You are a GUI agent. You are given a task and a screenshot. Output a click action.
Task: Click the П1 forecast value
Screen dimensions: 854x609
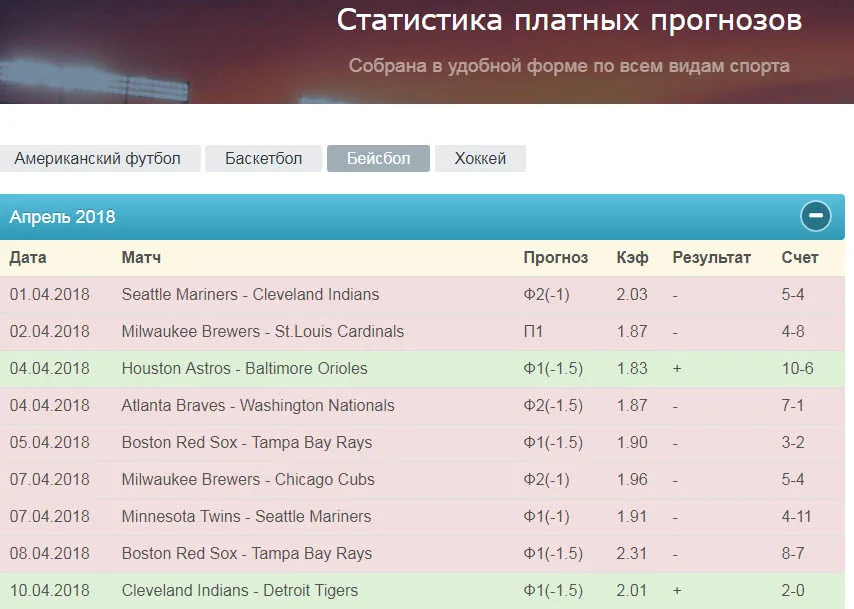point(533,331)
